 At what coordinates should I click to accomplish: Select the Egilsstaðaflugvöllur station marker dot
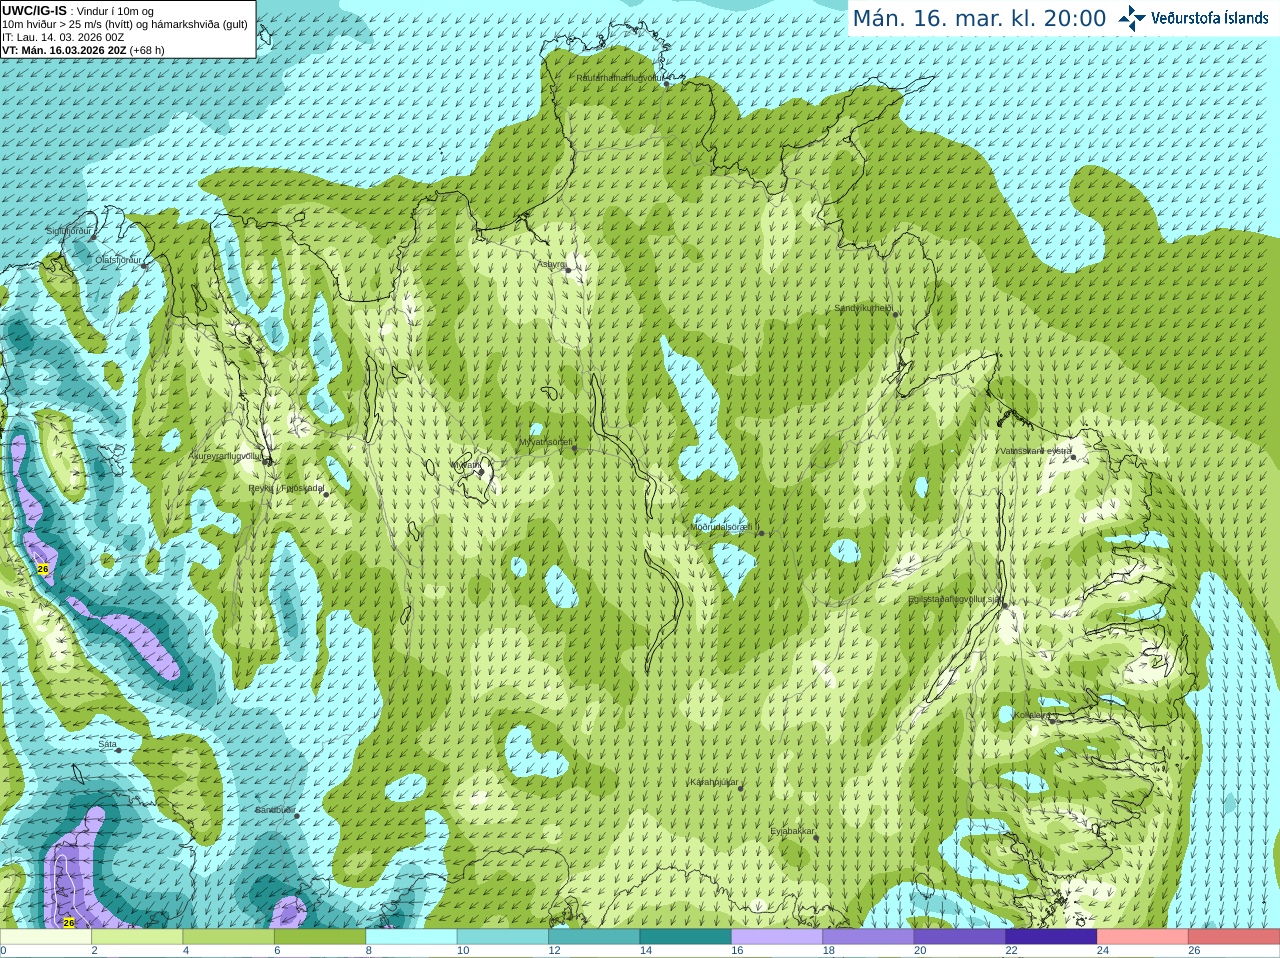[x=1005, y=605]
